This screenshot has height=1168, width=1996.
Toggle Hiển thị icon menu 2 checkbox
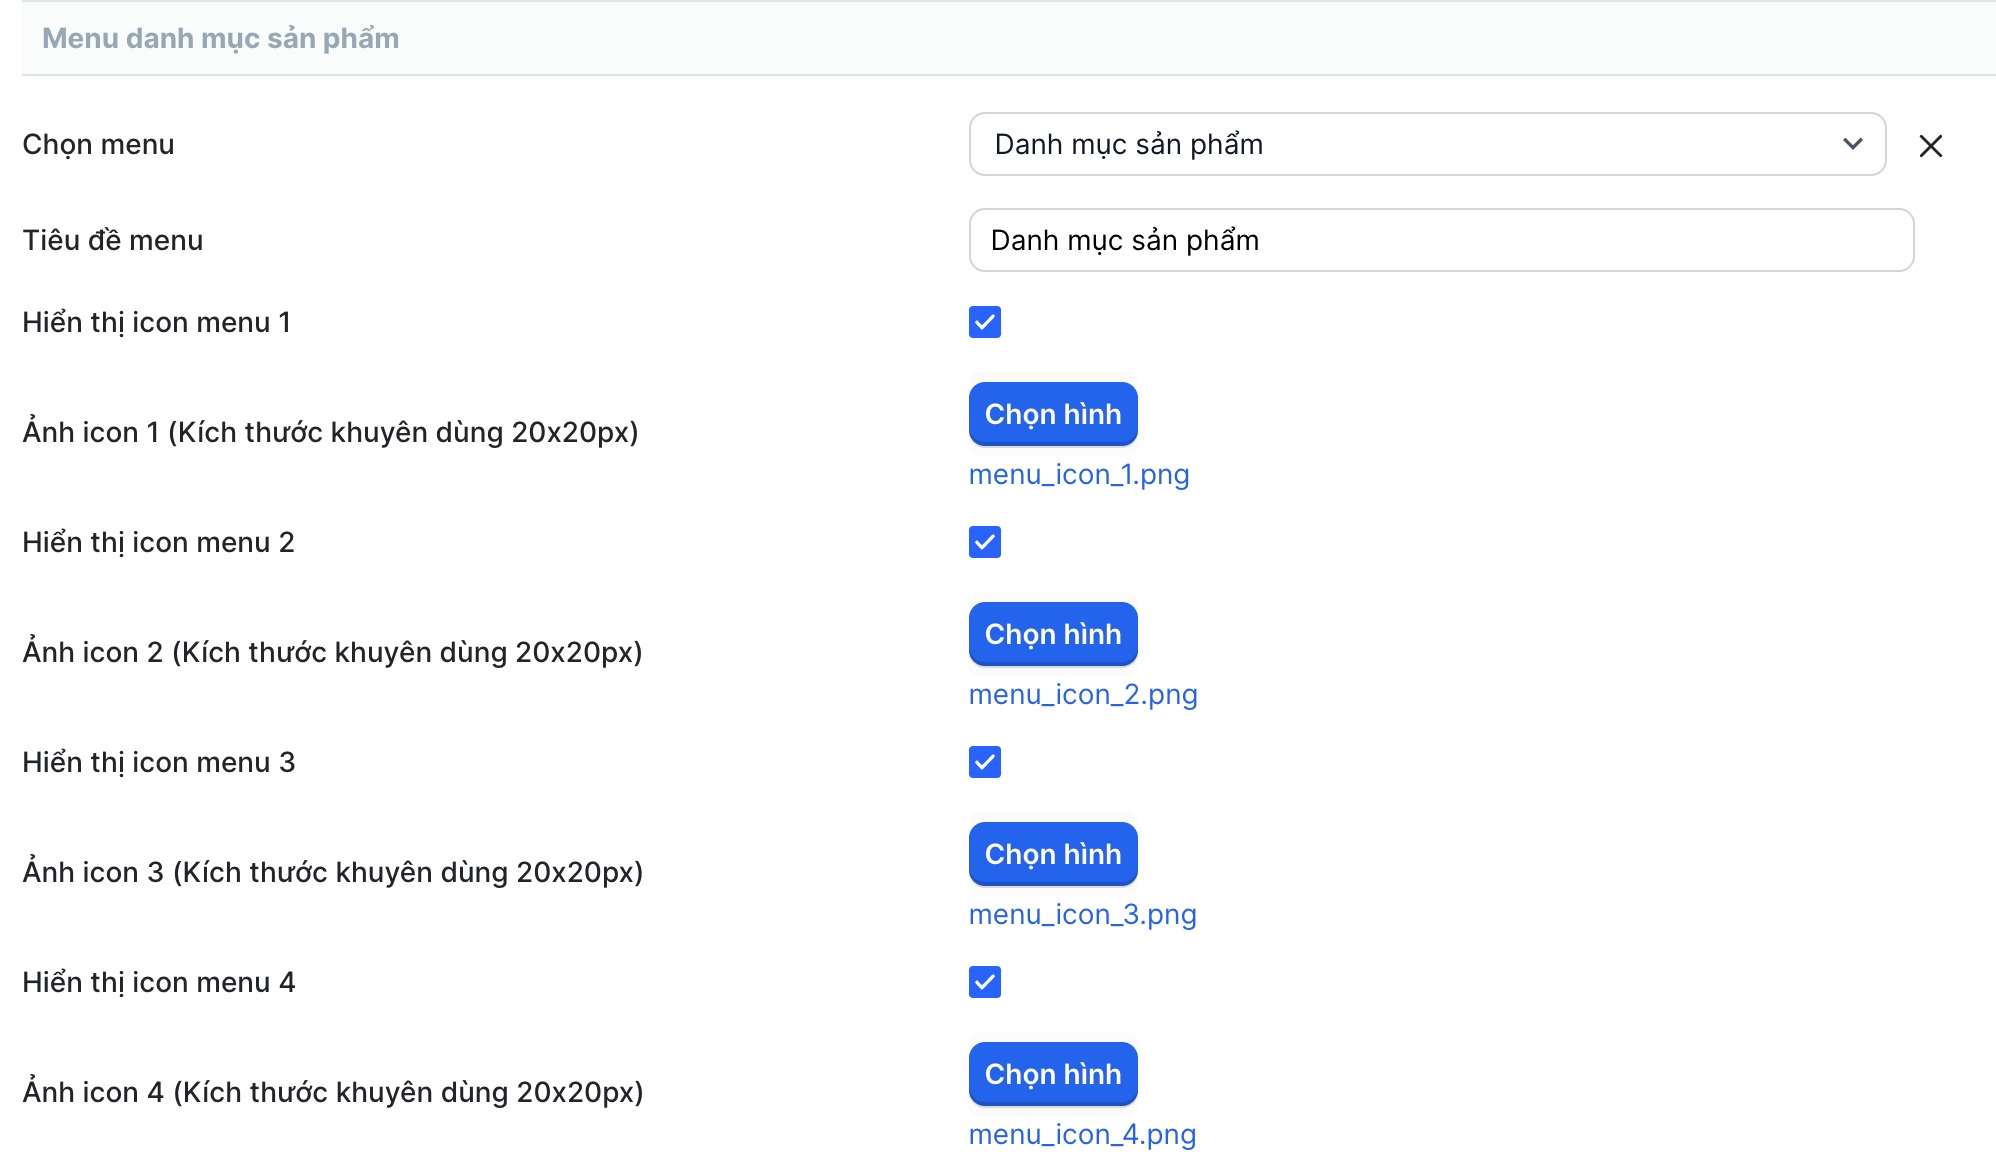tap(985, 542)
